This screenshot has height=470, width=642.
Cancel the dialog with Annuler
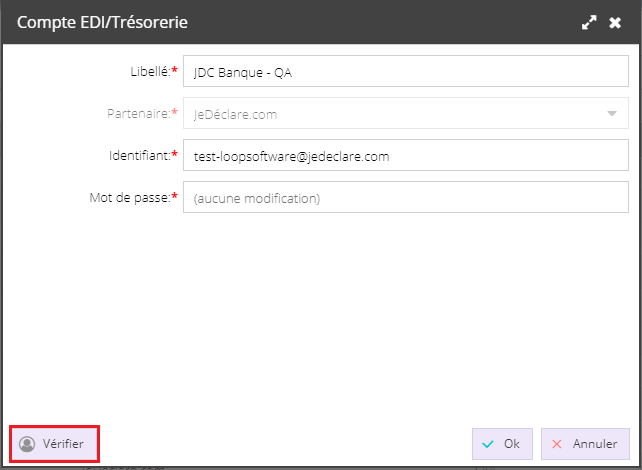[x=585, y=444]
